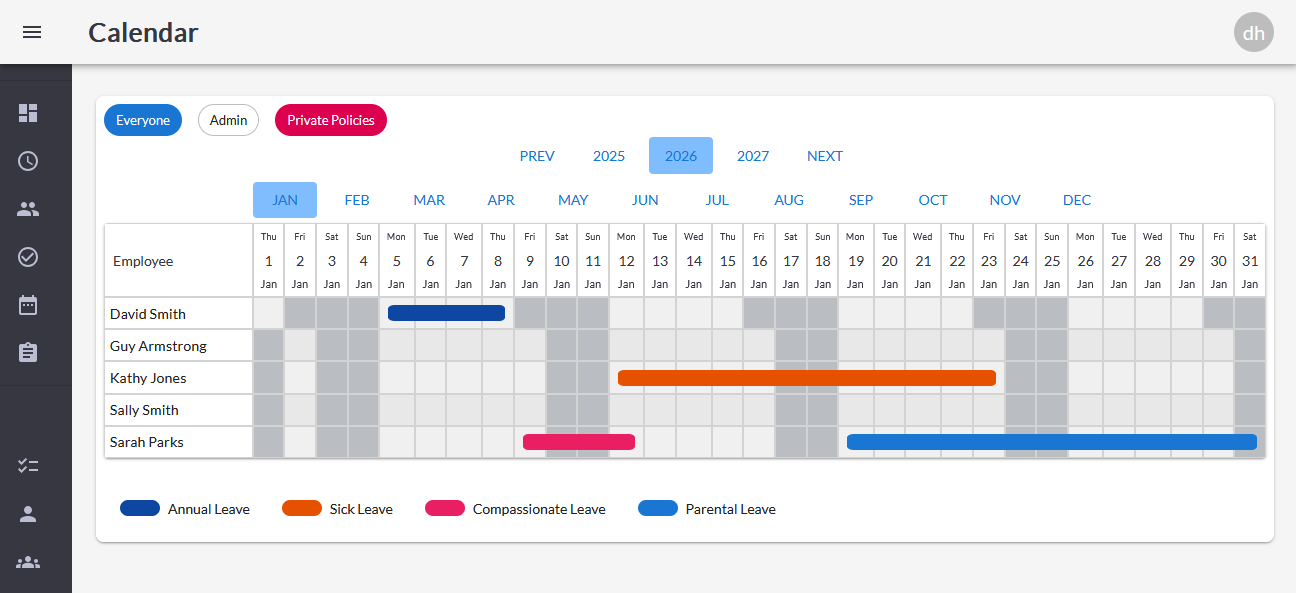The height and width of the screenshot is (593, 1296).
Task: Open the hamburger navigation menu
Action: pyautogui.click(x=32, y=32)
